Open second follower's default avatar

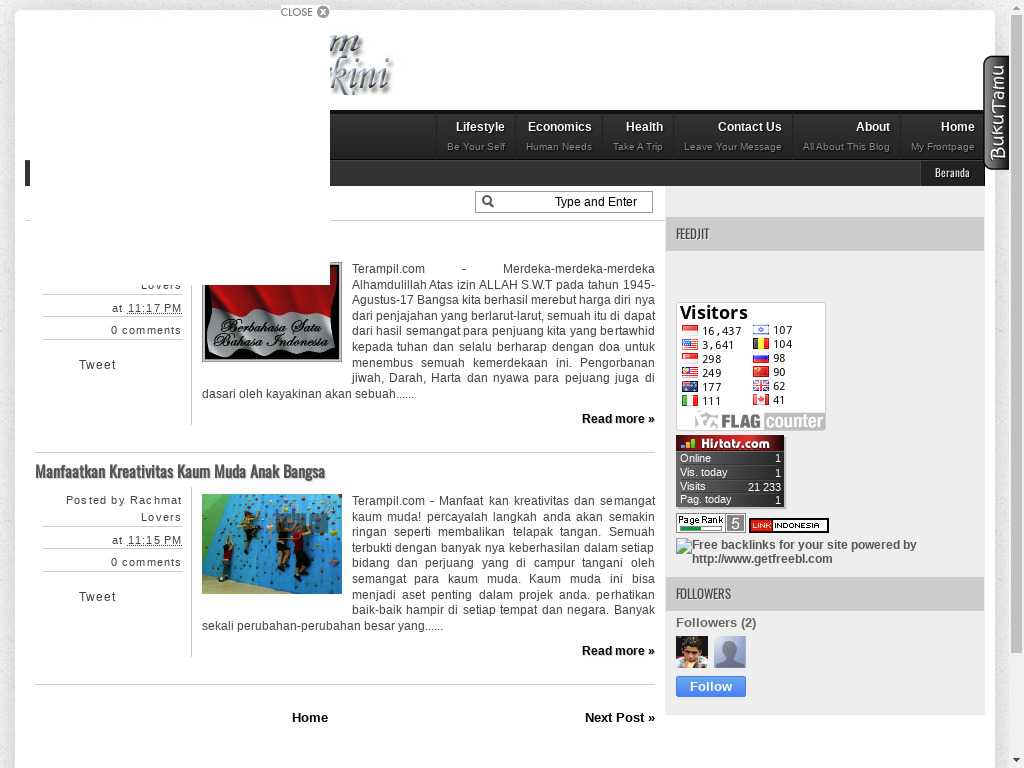pyautogui.click(x=730, y=652)
